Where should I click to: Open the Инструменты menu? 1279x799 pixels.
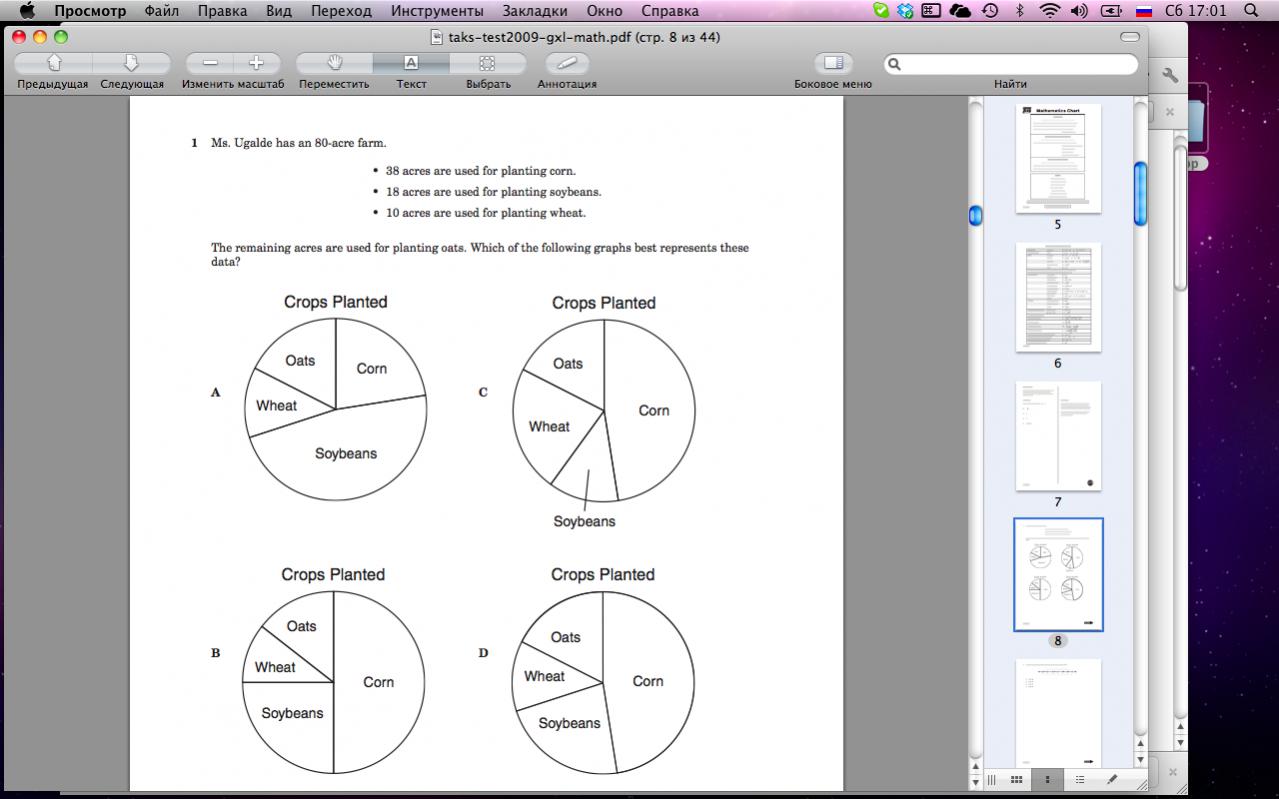(x=437, y=11)
